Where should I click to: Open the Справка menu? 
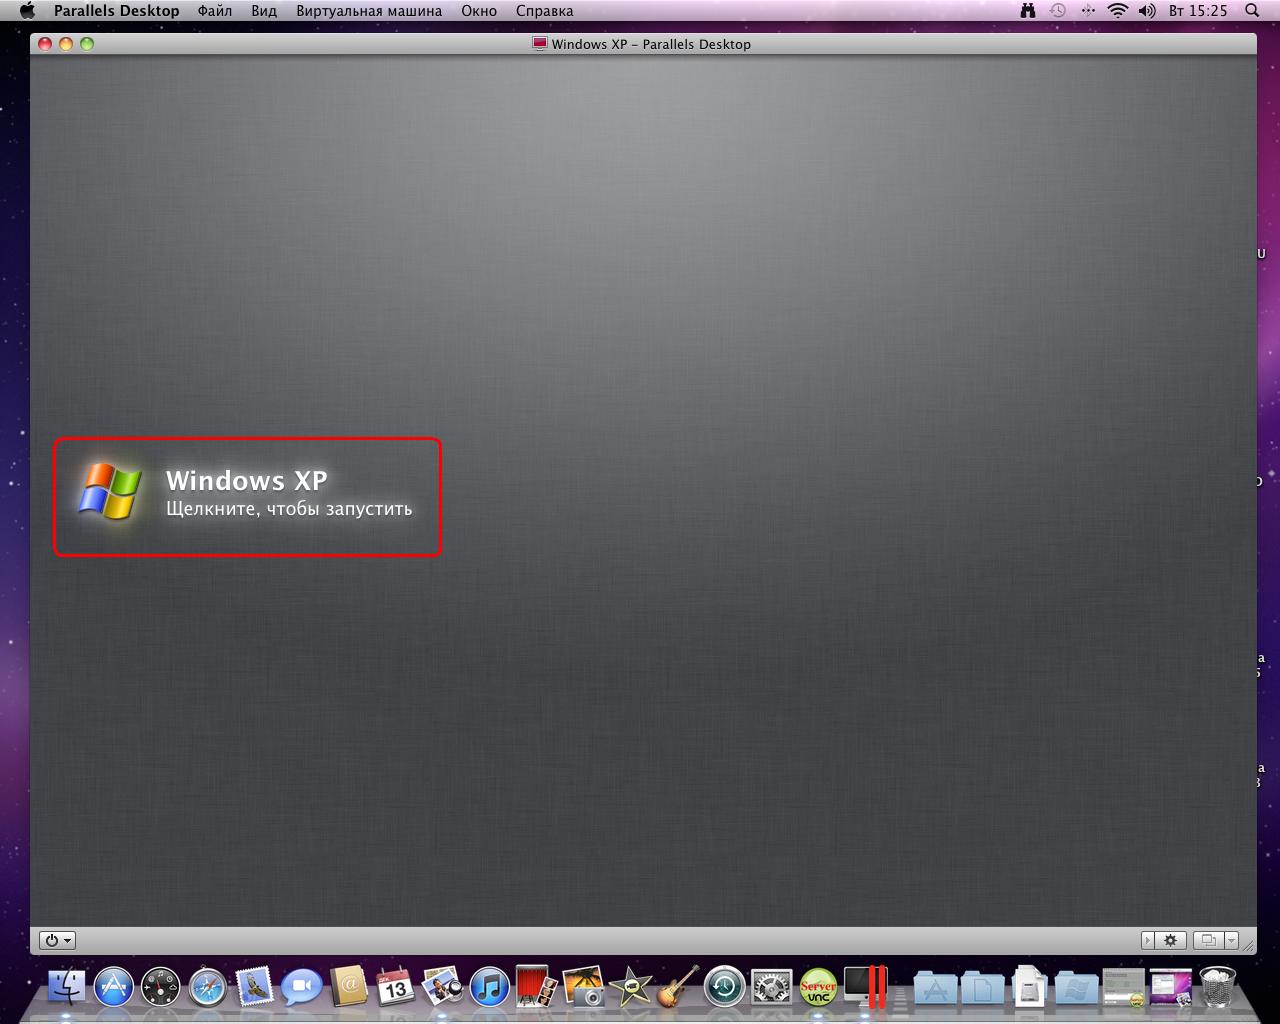point(545,11)
